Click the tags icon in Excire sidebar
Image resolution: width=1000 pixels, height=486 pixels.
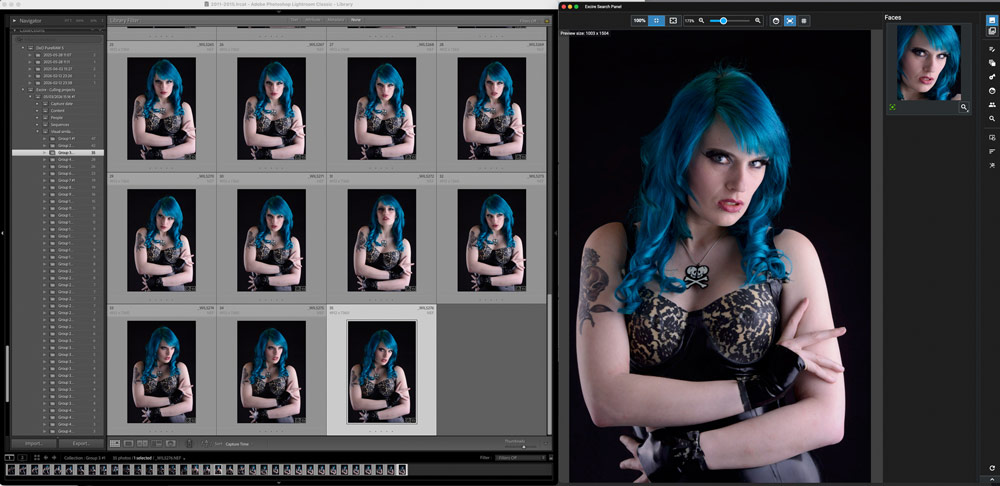[992, 63]
